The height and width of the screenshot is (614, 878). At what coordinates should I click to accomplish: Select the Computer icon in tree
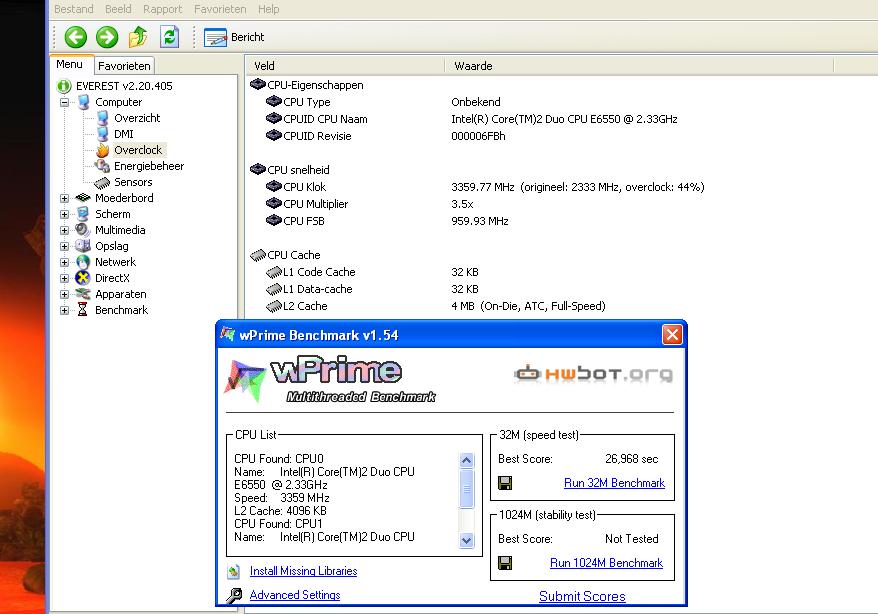point(83,102)
